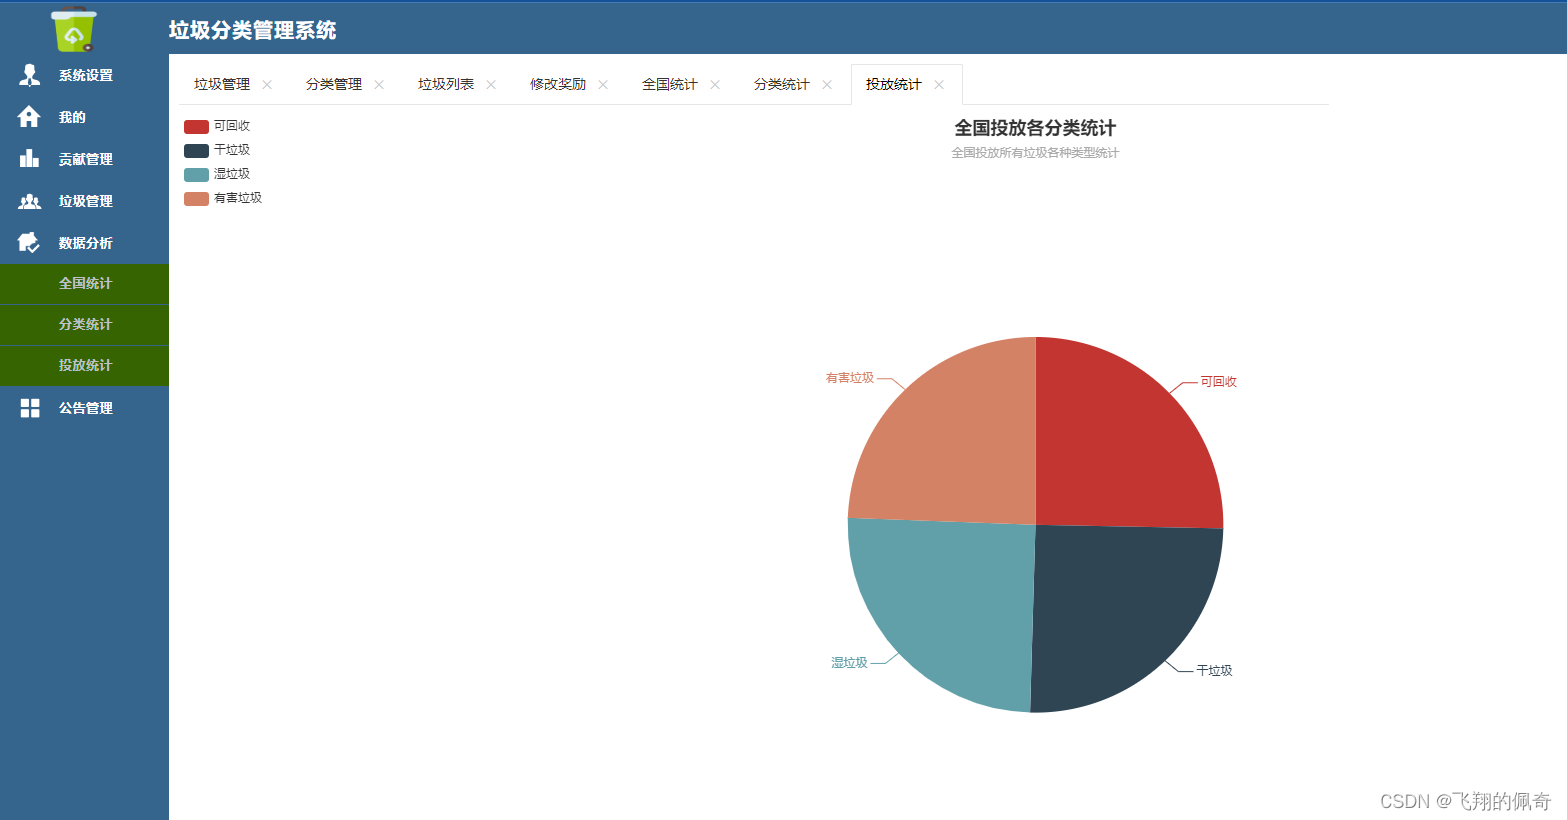
Task: Close the 全国统计 tab
Action: click(x=715, y=84)
